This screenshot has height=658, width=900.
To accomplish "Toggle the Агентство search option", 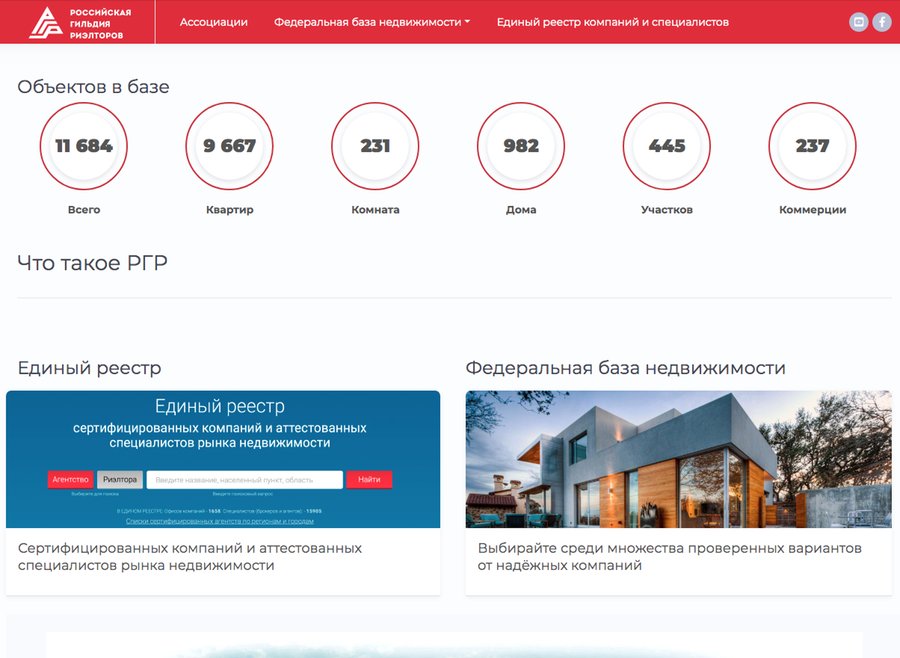I will (x=70, y=480).
